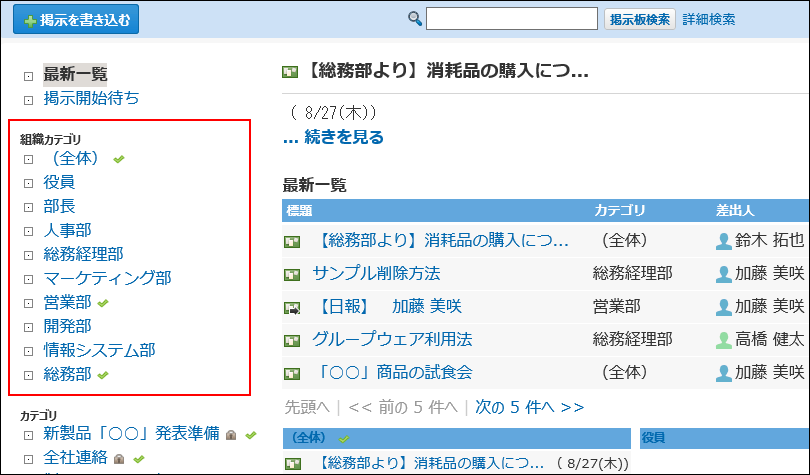The width and height of the screenshot is (810, 475).
Task: Click green checkmark beside 総務部
Action: pyautogui.click(x=103, y=375)
